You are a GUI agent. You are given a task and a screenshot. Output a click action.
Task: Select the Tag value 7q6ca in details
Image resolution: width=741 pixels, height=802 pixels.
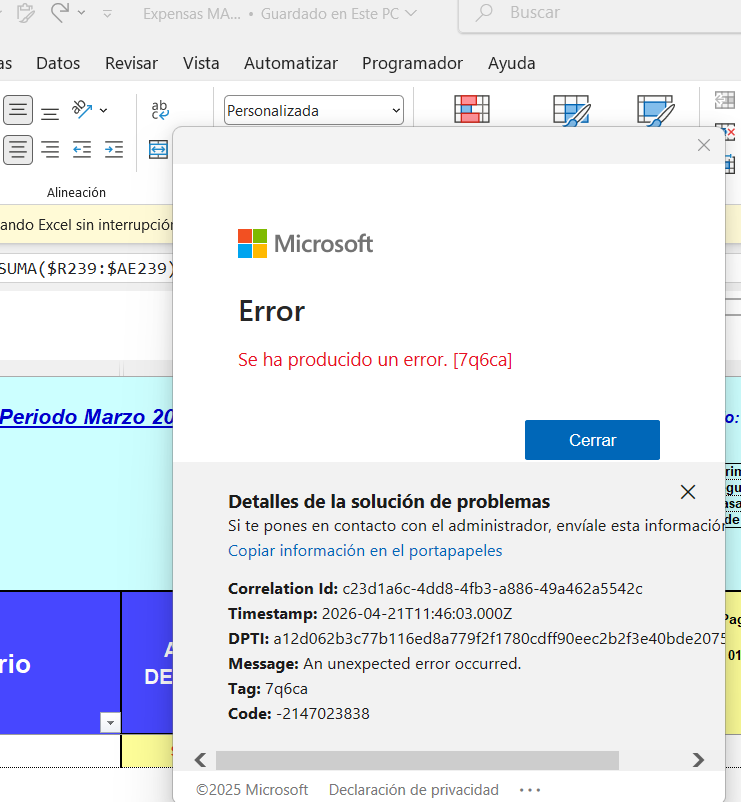pos(286,688)
